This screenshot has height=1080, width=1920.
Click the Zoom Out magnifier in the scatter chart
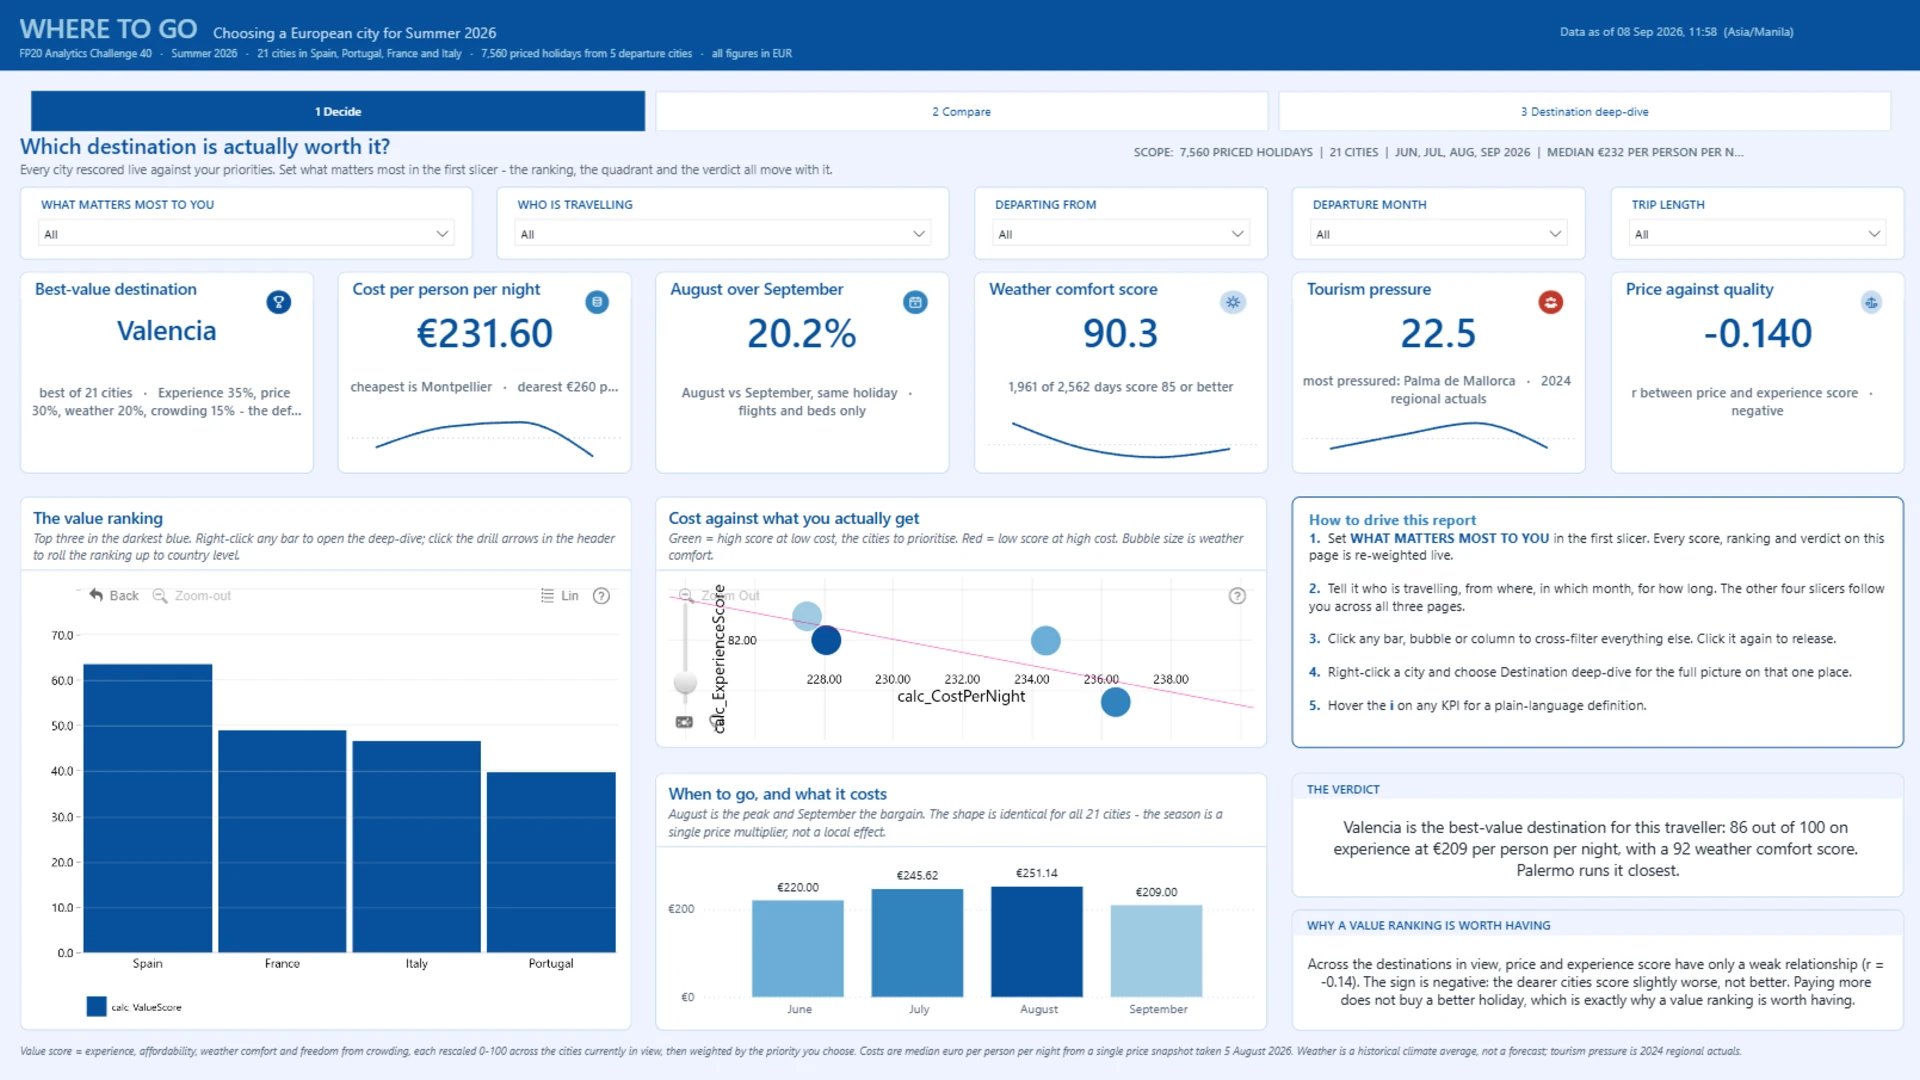pos(686,595)
